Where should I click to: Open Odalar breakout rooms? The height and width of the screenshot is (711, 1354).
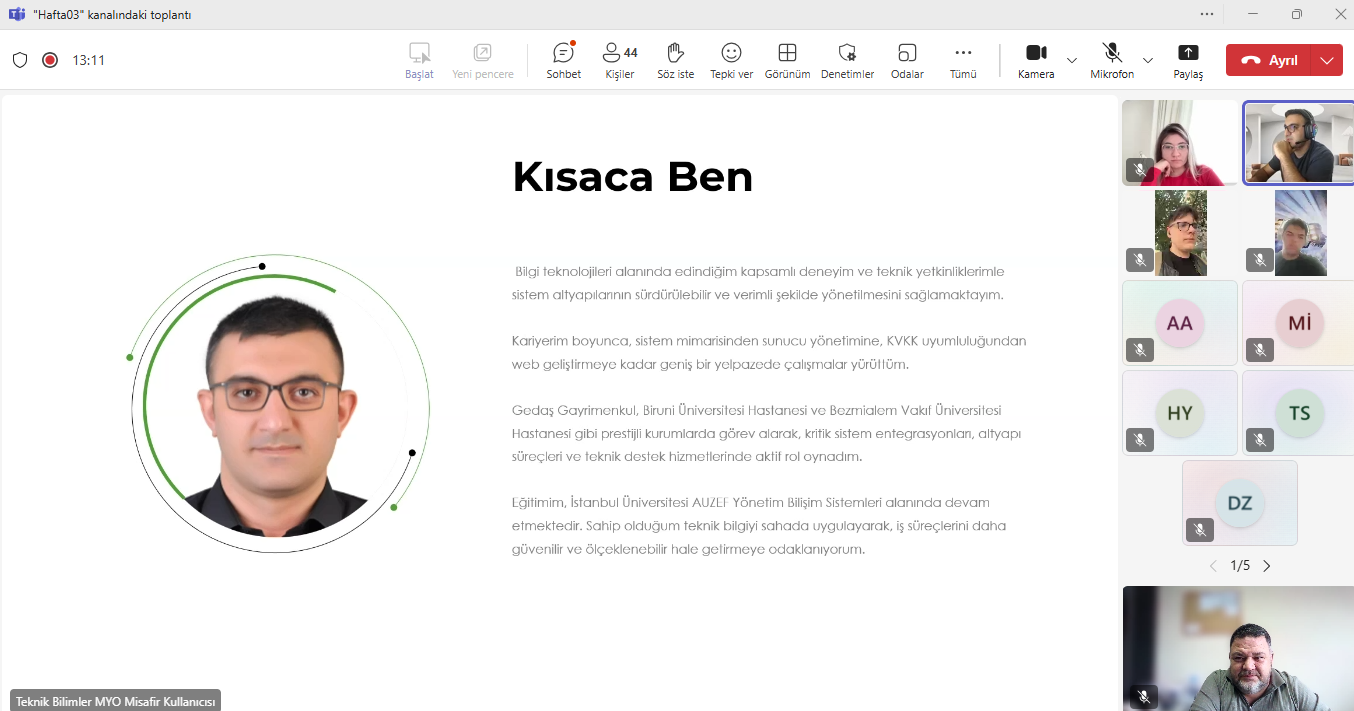pyautogui.click(x=907, y=60)
